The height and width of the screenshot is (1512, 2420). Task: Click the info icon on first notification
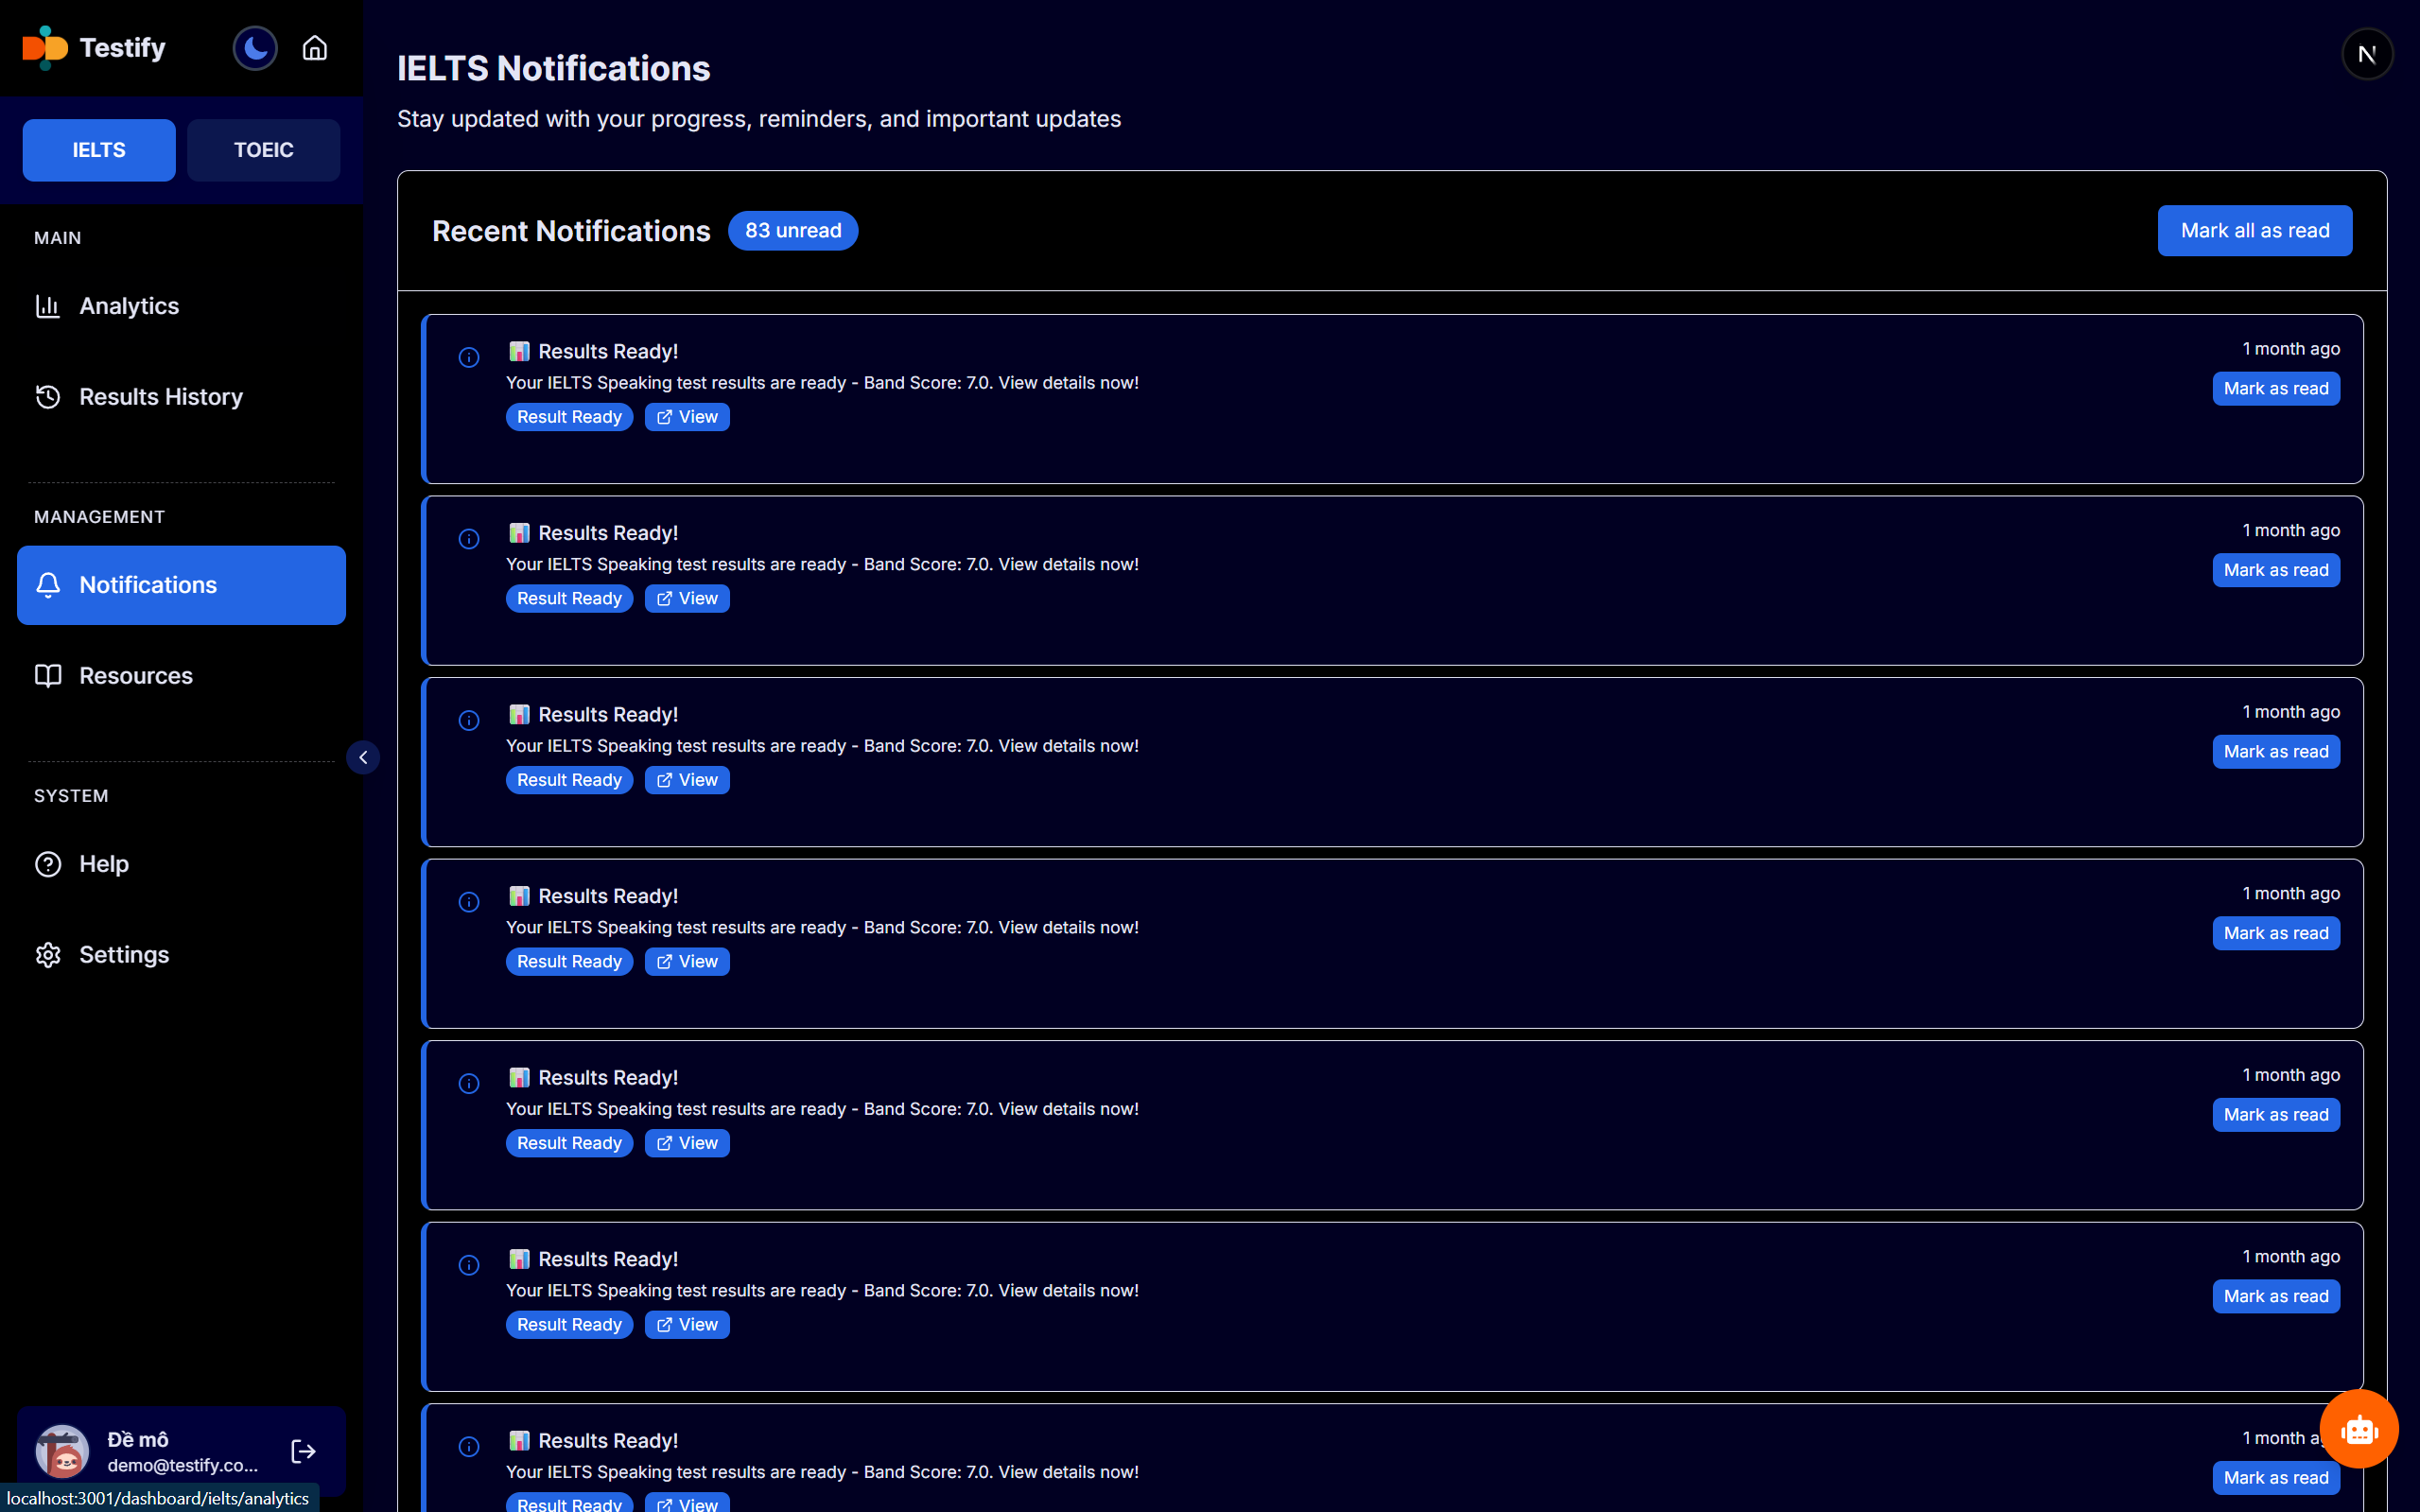click(469, 357)
